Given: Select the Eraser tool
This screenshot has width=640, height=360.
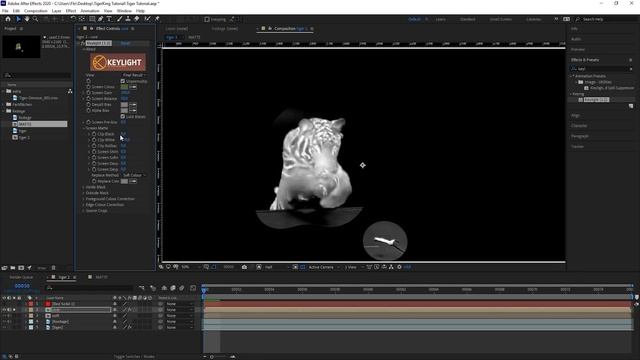Looking at the screenshot, I should click(137, 19).
